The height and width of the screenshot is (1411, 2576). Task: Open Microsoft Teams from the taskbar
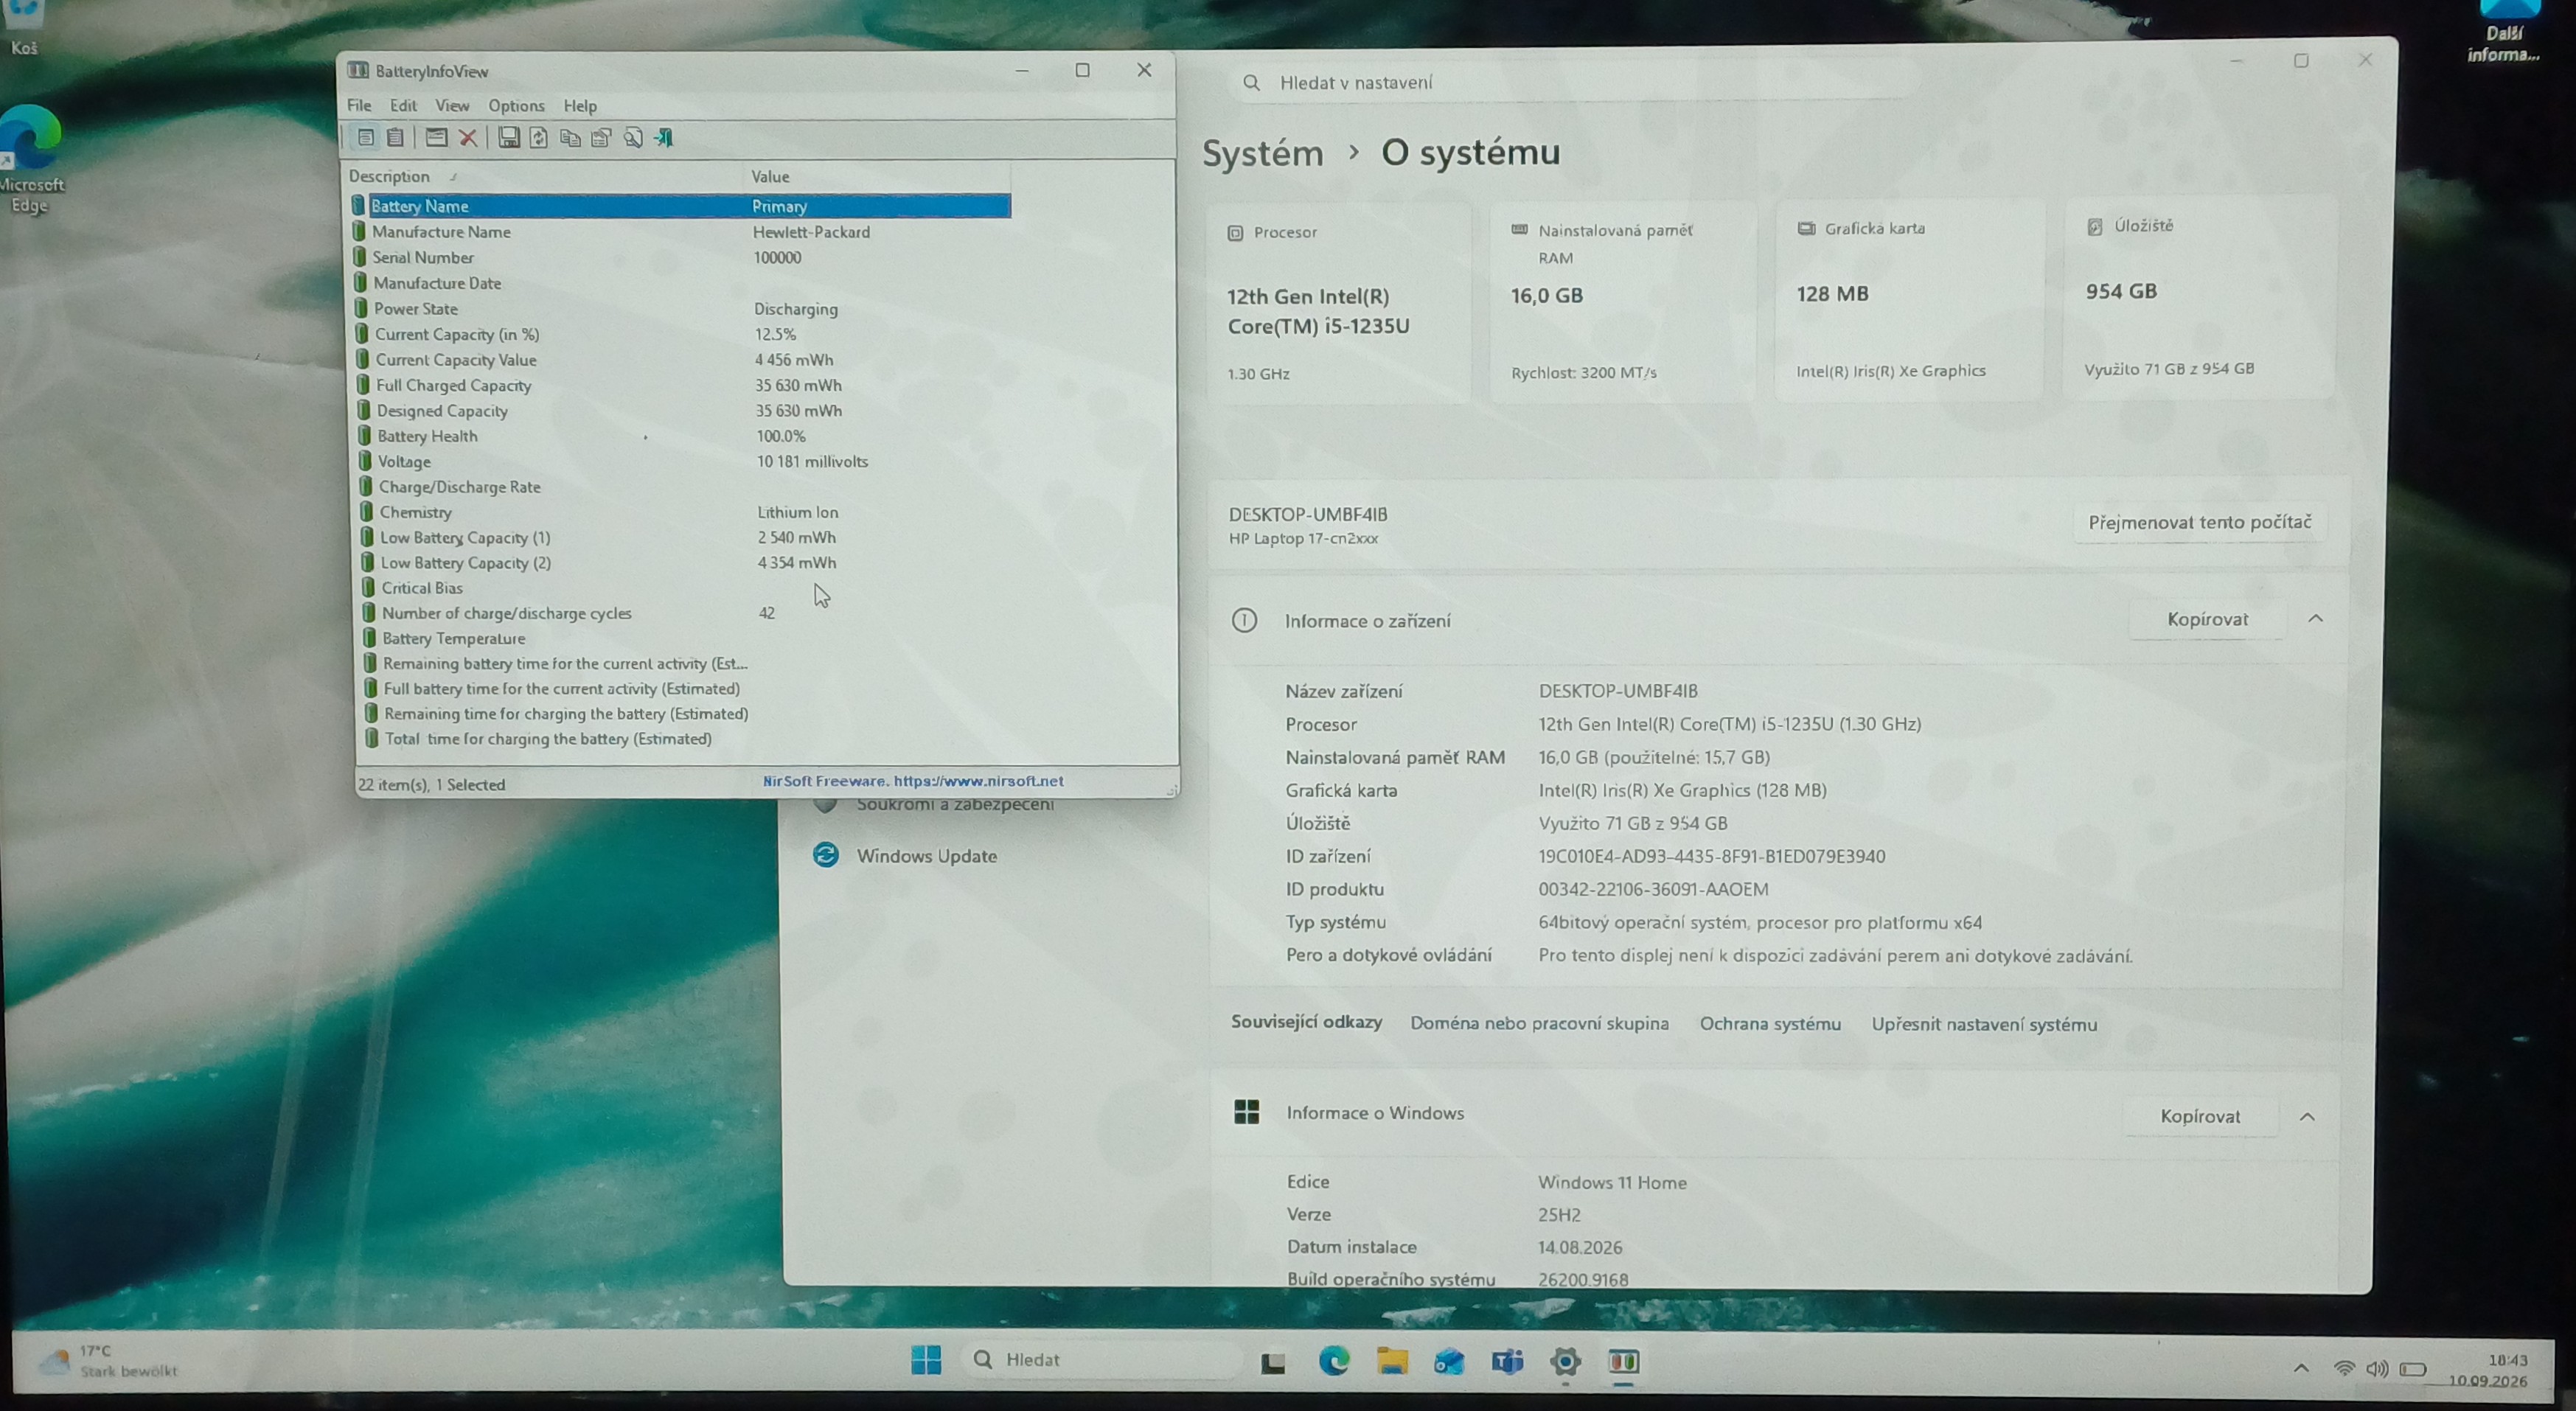pyautogui.click(x=1507, y=1361)
